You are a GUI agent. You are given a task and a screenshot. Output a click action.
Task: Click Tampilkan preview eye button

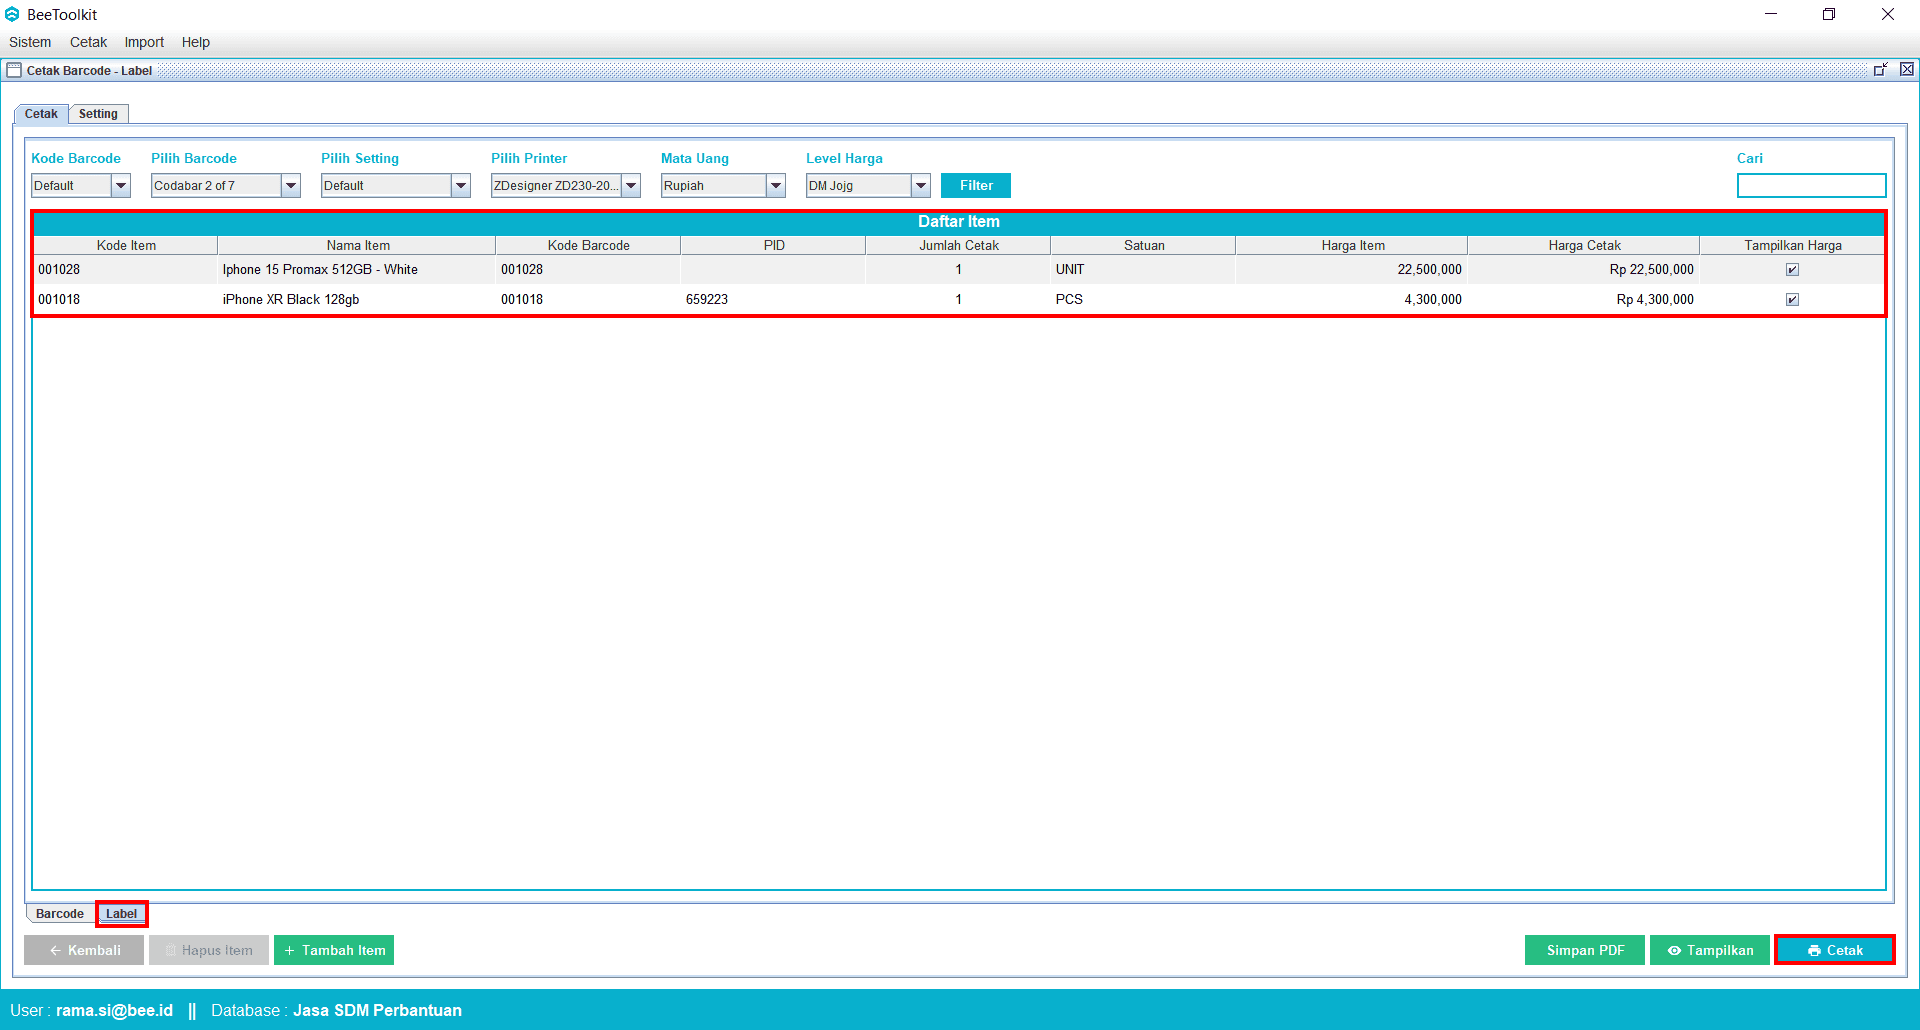coord(1709,950)
